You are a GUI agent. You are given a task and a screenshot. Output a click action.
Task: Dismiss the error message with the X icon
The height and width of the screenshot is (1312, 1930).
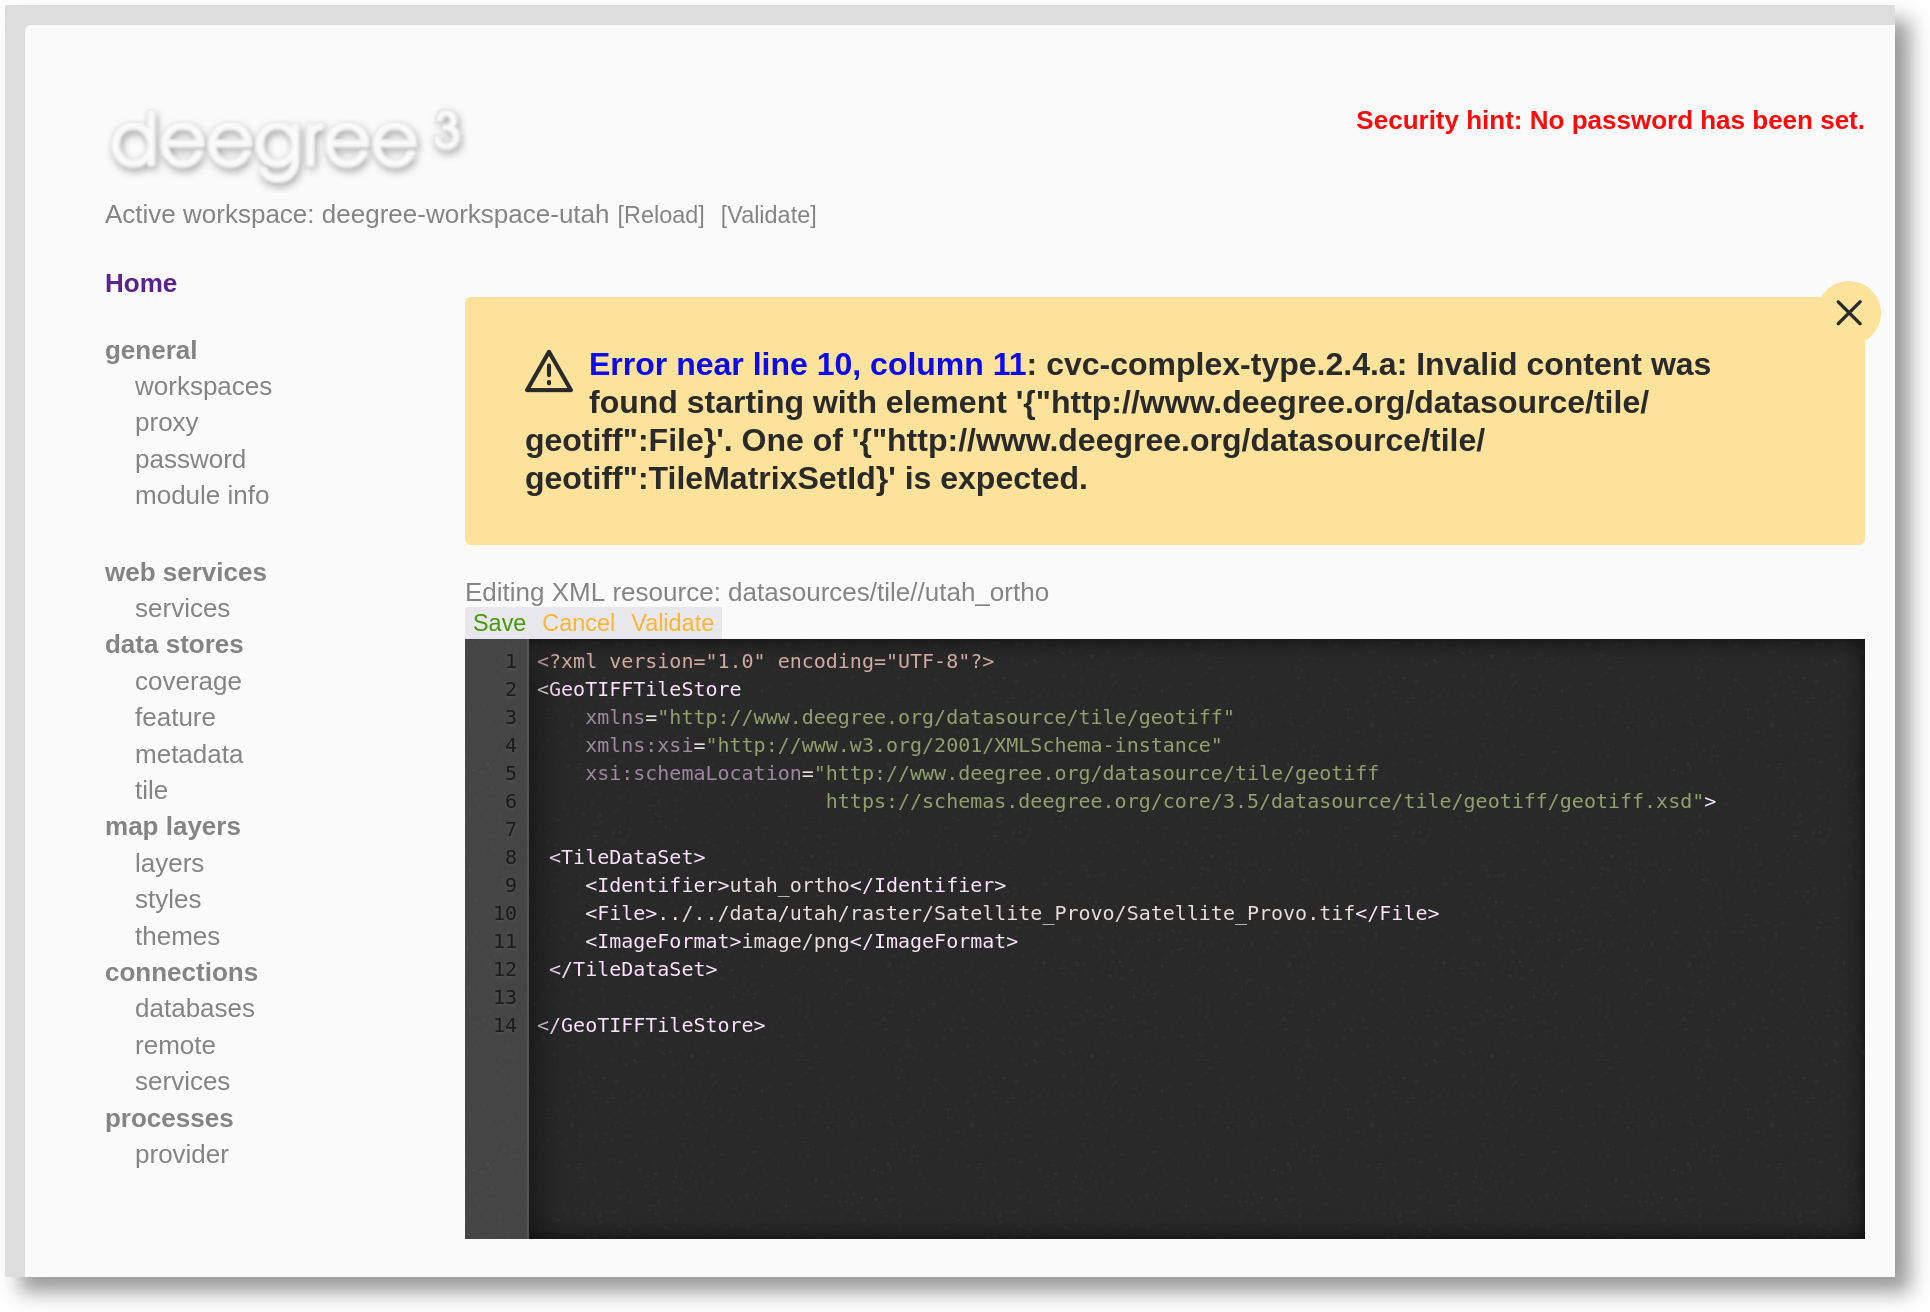(x=1849, y=312)
